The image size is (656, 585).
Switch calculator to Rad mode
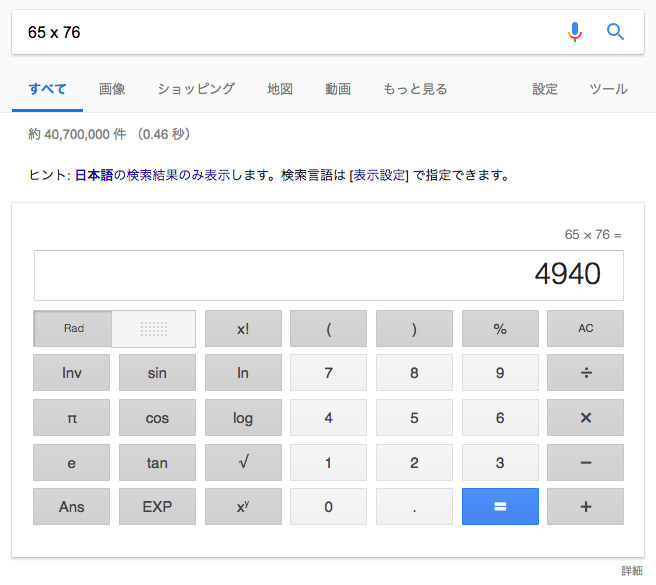coord(73,328)
